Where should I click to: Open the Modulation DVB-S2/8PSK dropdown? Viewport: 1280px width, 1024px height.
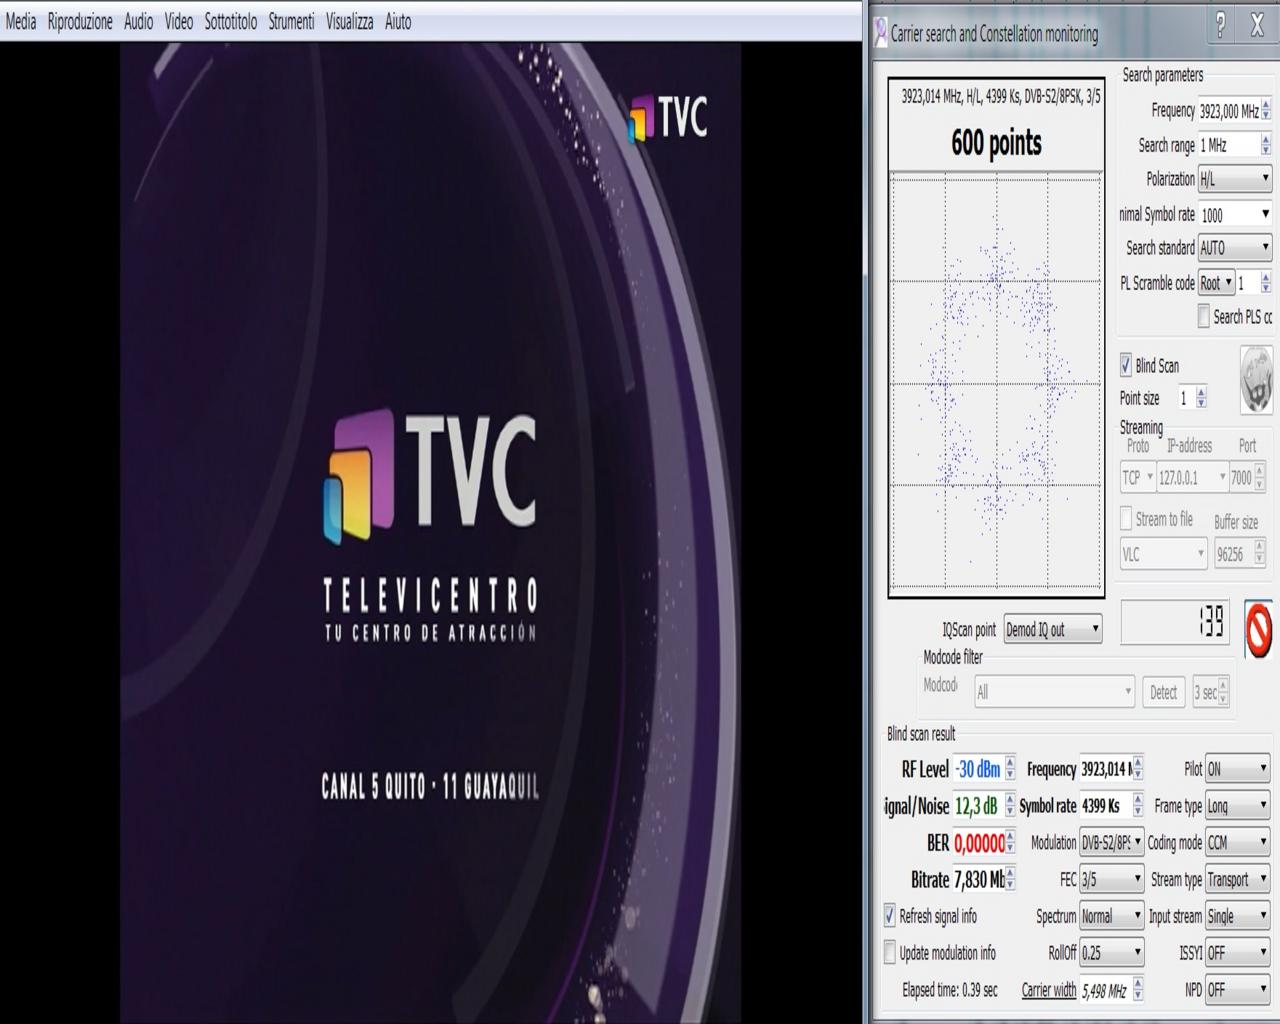1111,842
